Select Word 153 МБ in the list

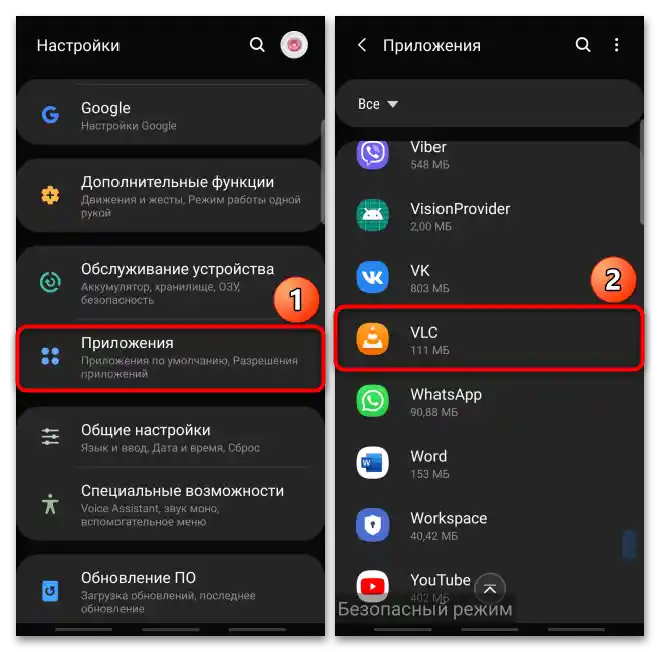[x=490, y=463]
